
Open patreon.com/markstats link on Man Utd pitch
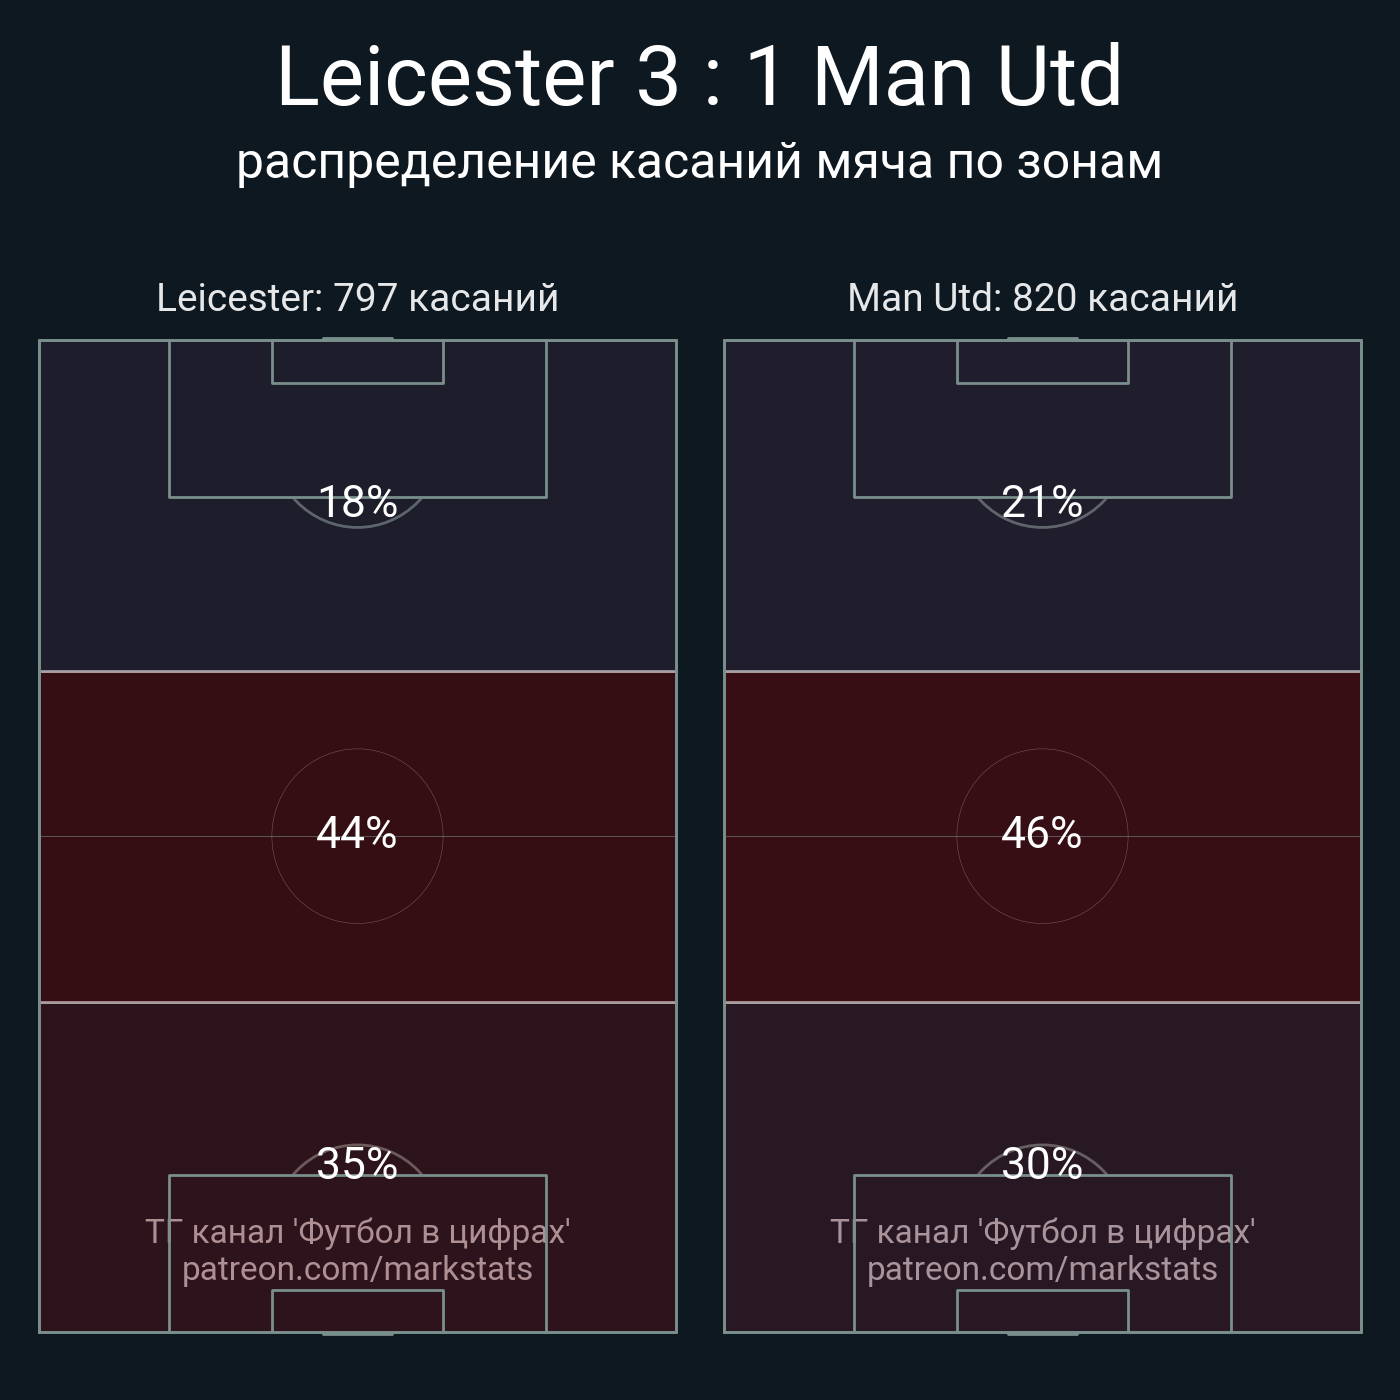[1042, 1269]
